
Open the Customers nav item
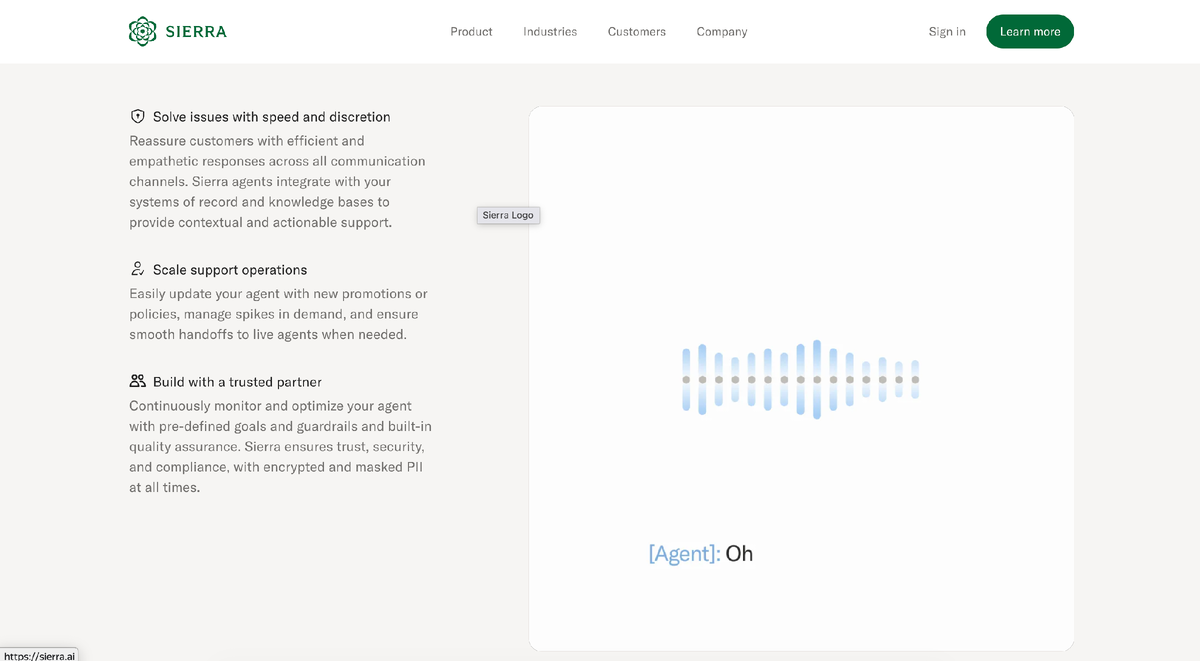click(637, 32)
